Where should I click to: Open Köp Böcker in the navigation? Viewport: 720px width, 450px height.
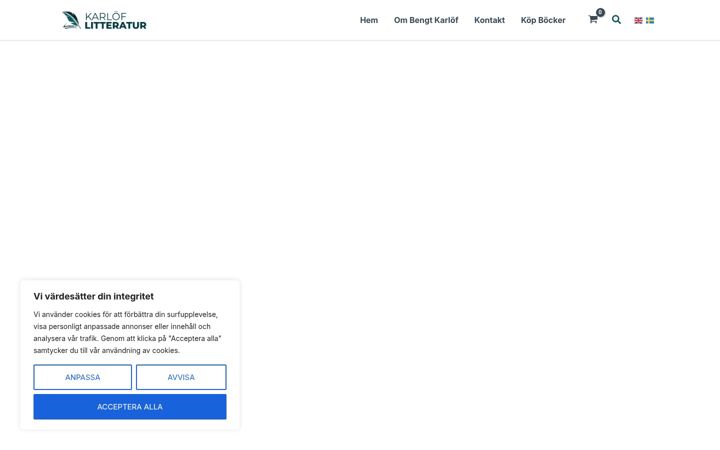pyautogui.click(x=543, y=20)
